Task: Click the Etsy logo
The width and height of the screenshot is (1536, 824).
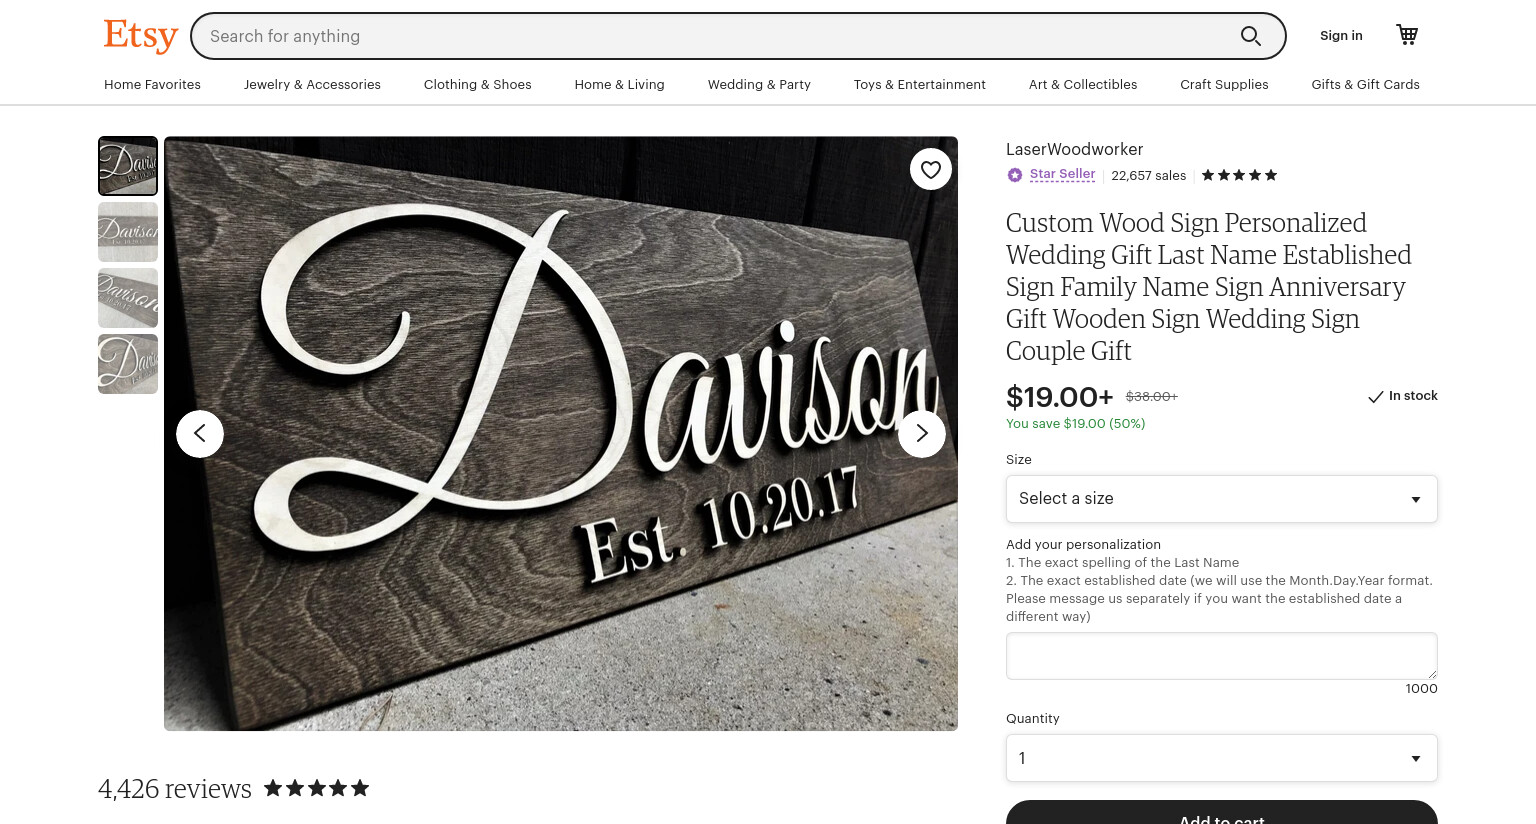Action: (x=141, y=36)
